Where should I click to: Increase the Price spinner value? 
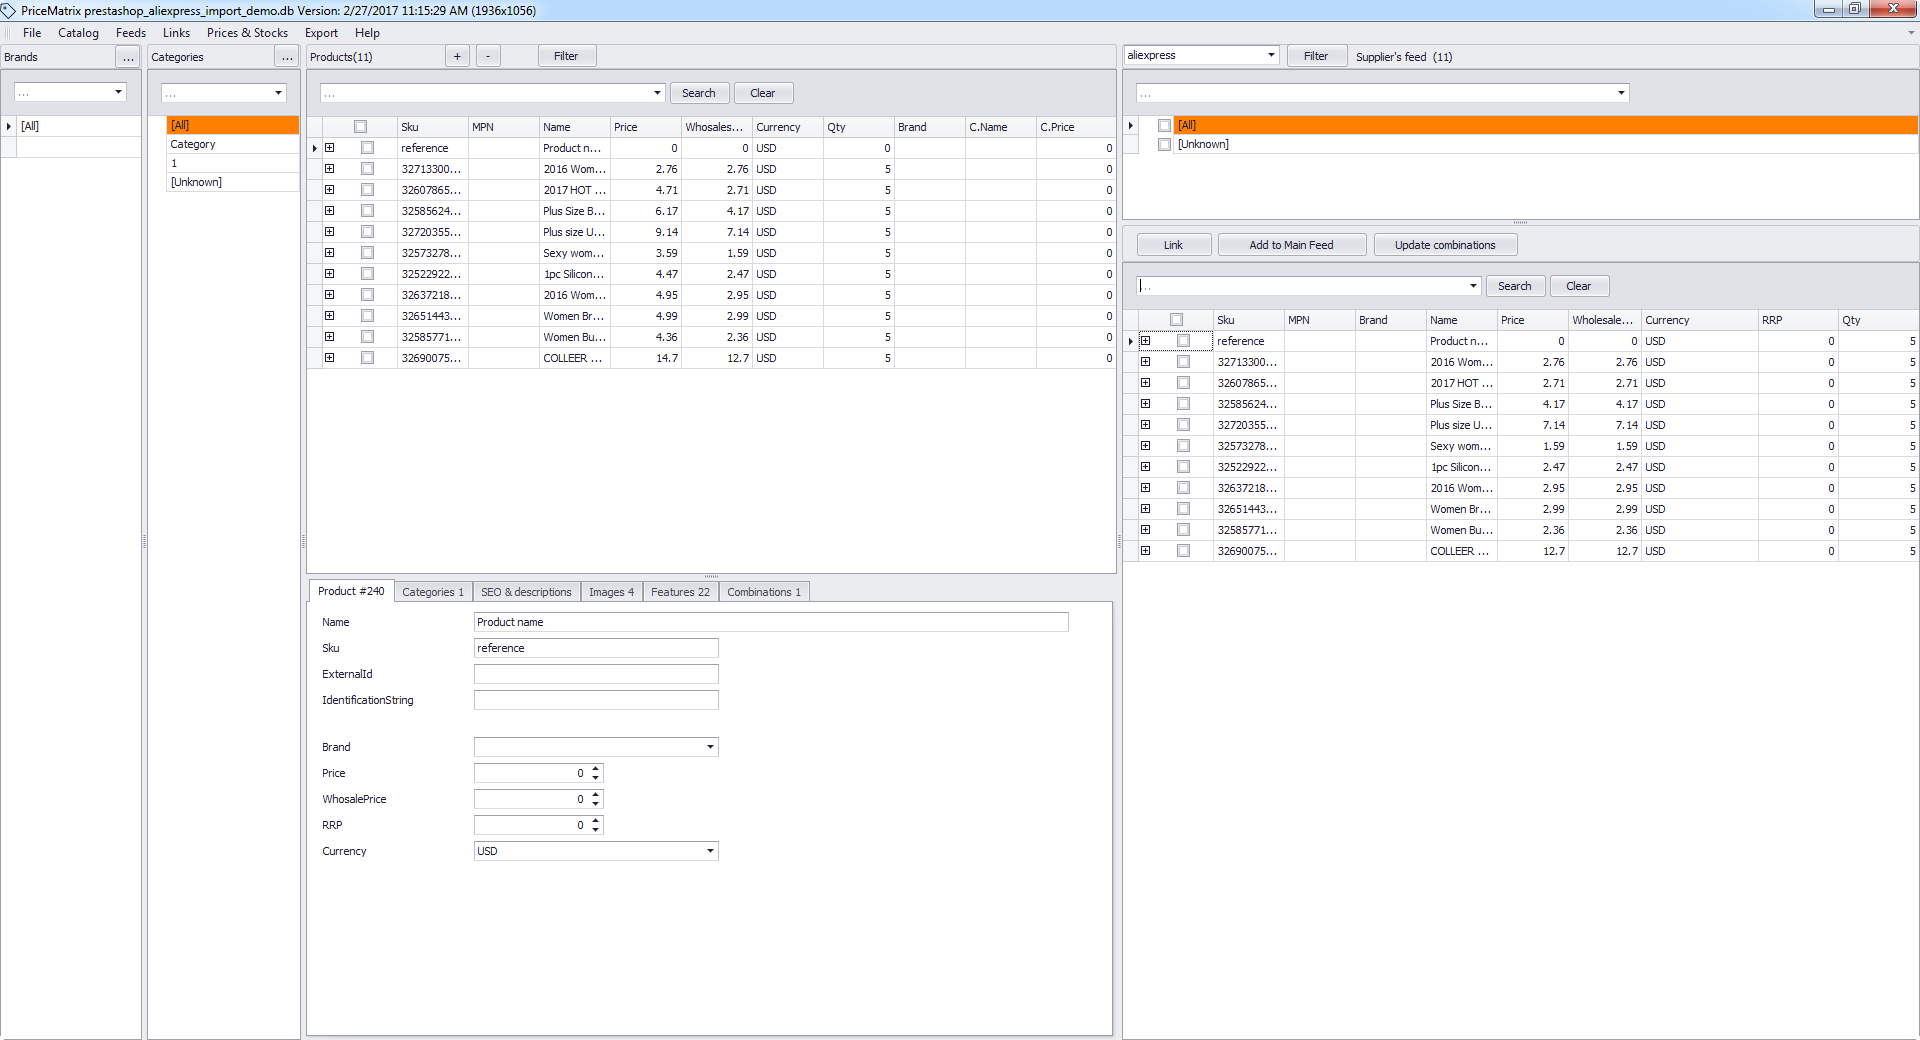[x=596, y=769]
